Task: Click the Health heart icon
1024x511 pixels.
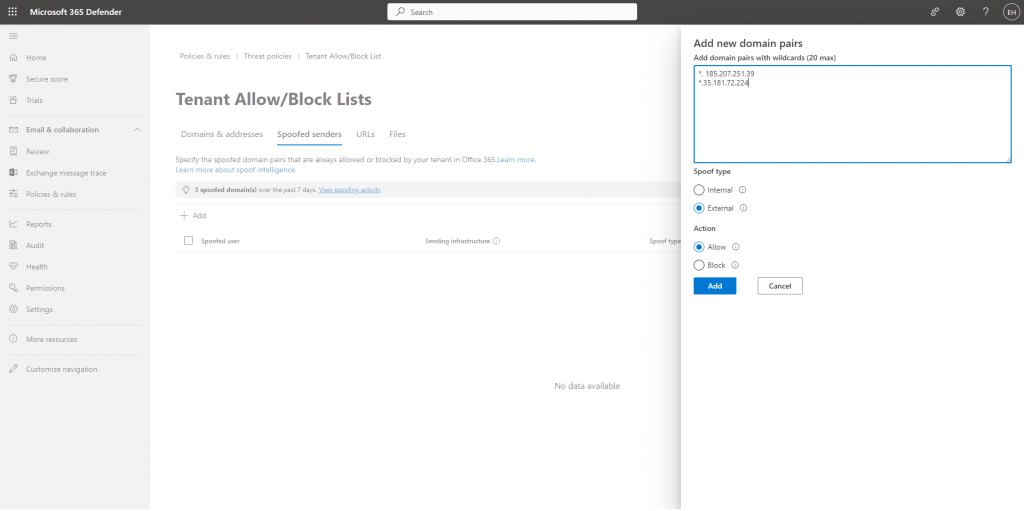Action: pos(13,267)
